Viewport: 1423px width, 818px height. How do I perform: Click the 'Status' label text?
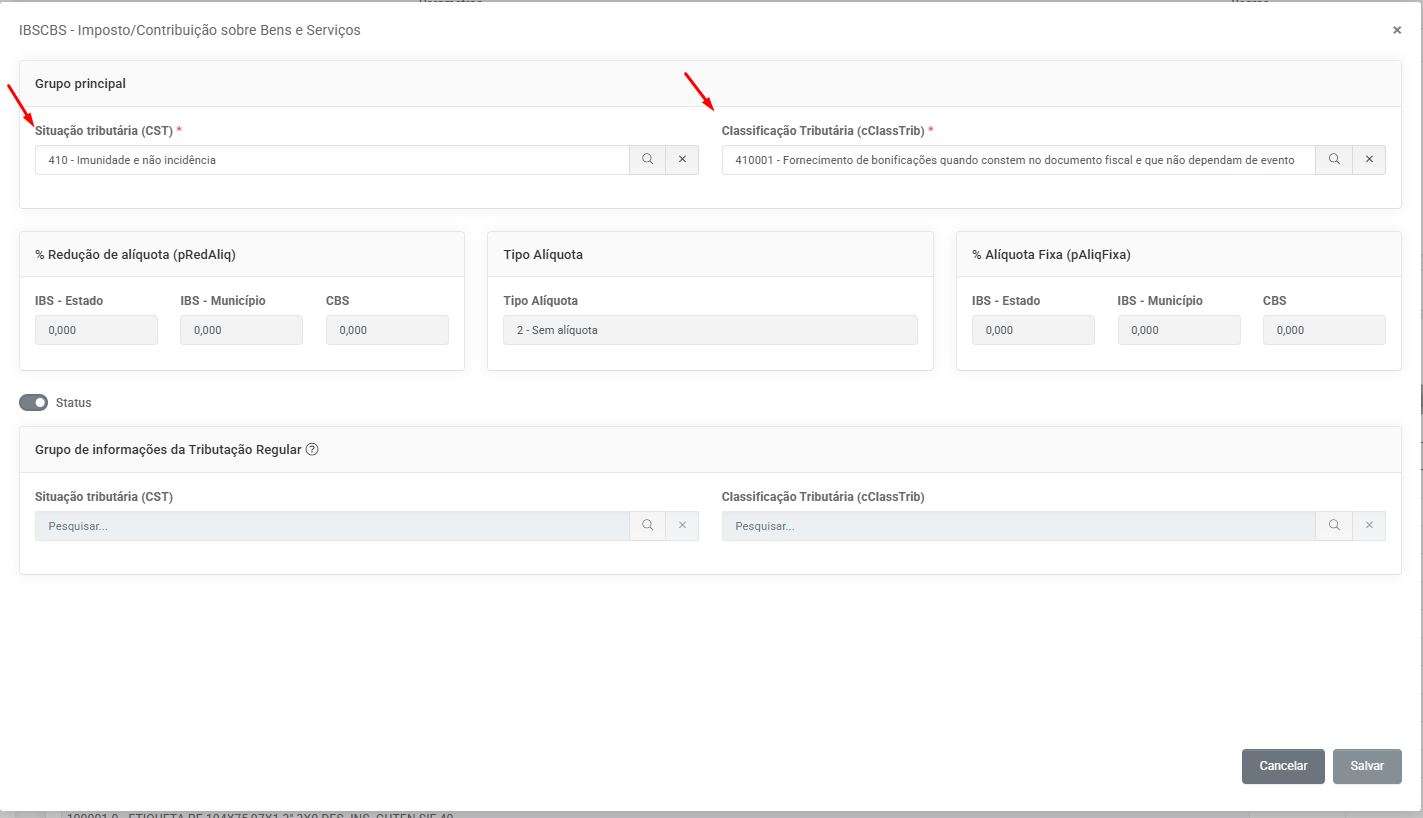click(73, 403)
